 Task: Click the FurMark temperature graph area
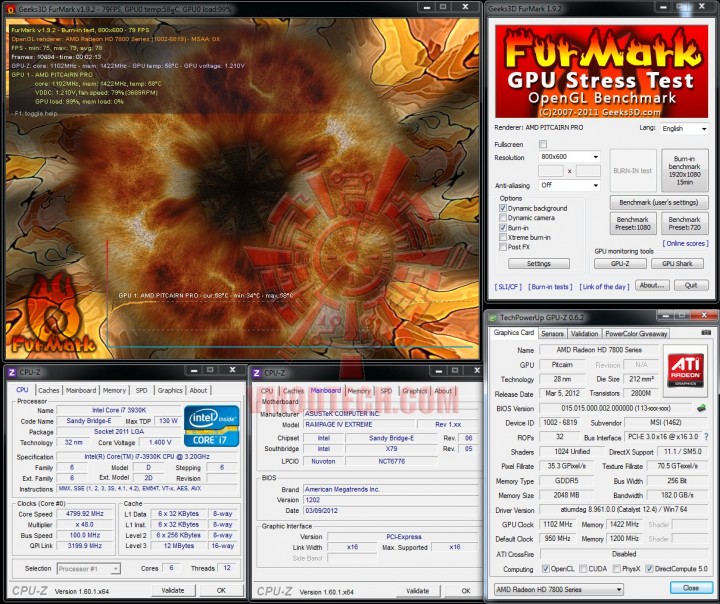(x=290, y=294)
